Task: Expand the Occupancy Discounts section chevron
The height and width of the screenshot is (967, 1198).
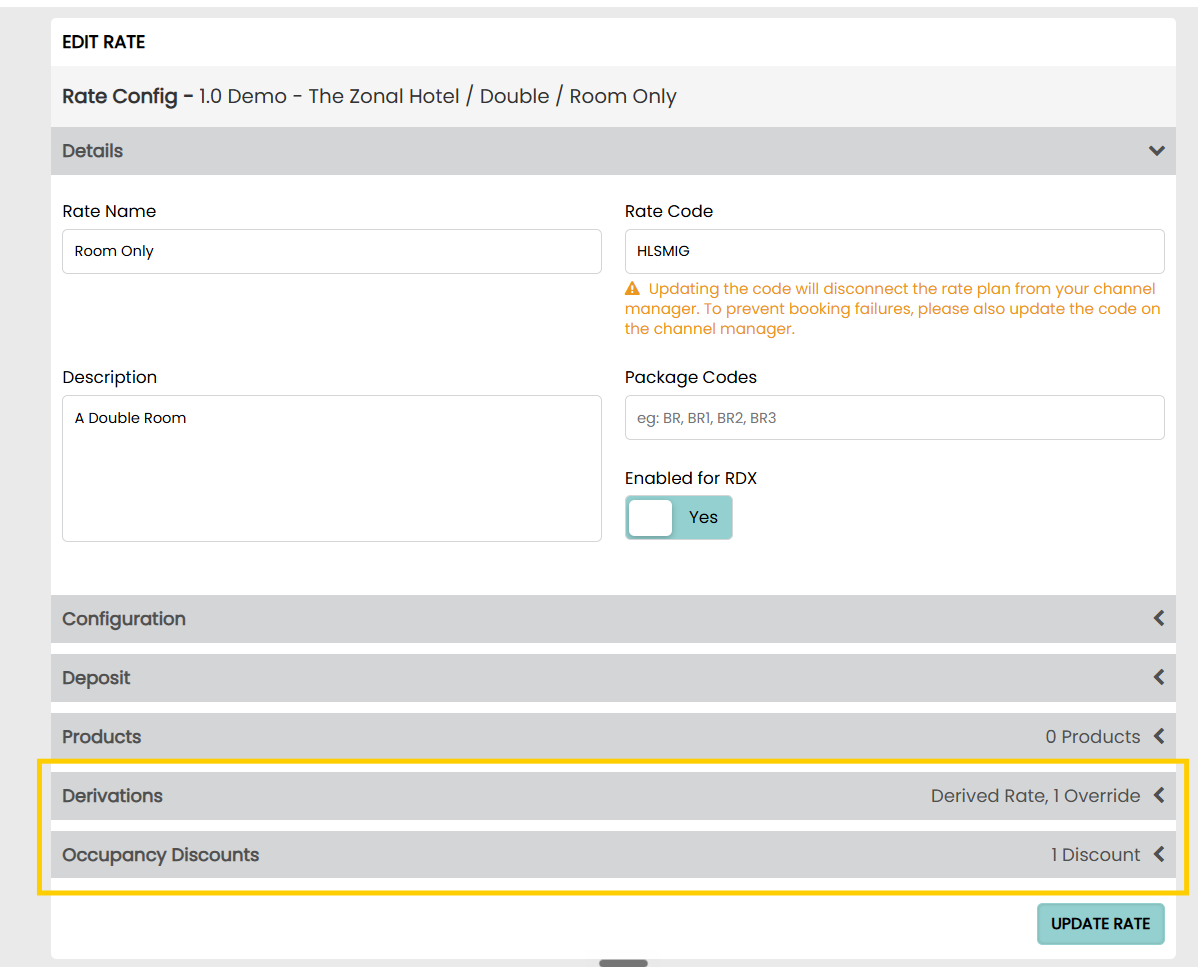Action: pos(1158,854)
